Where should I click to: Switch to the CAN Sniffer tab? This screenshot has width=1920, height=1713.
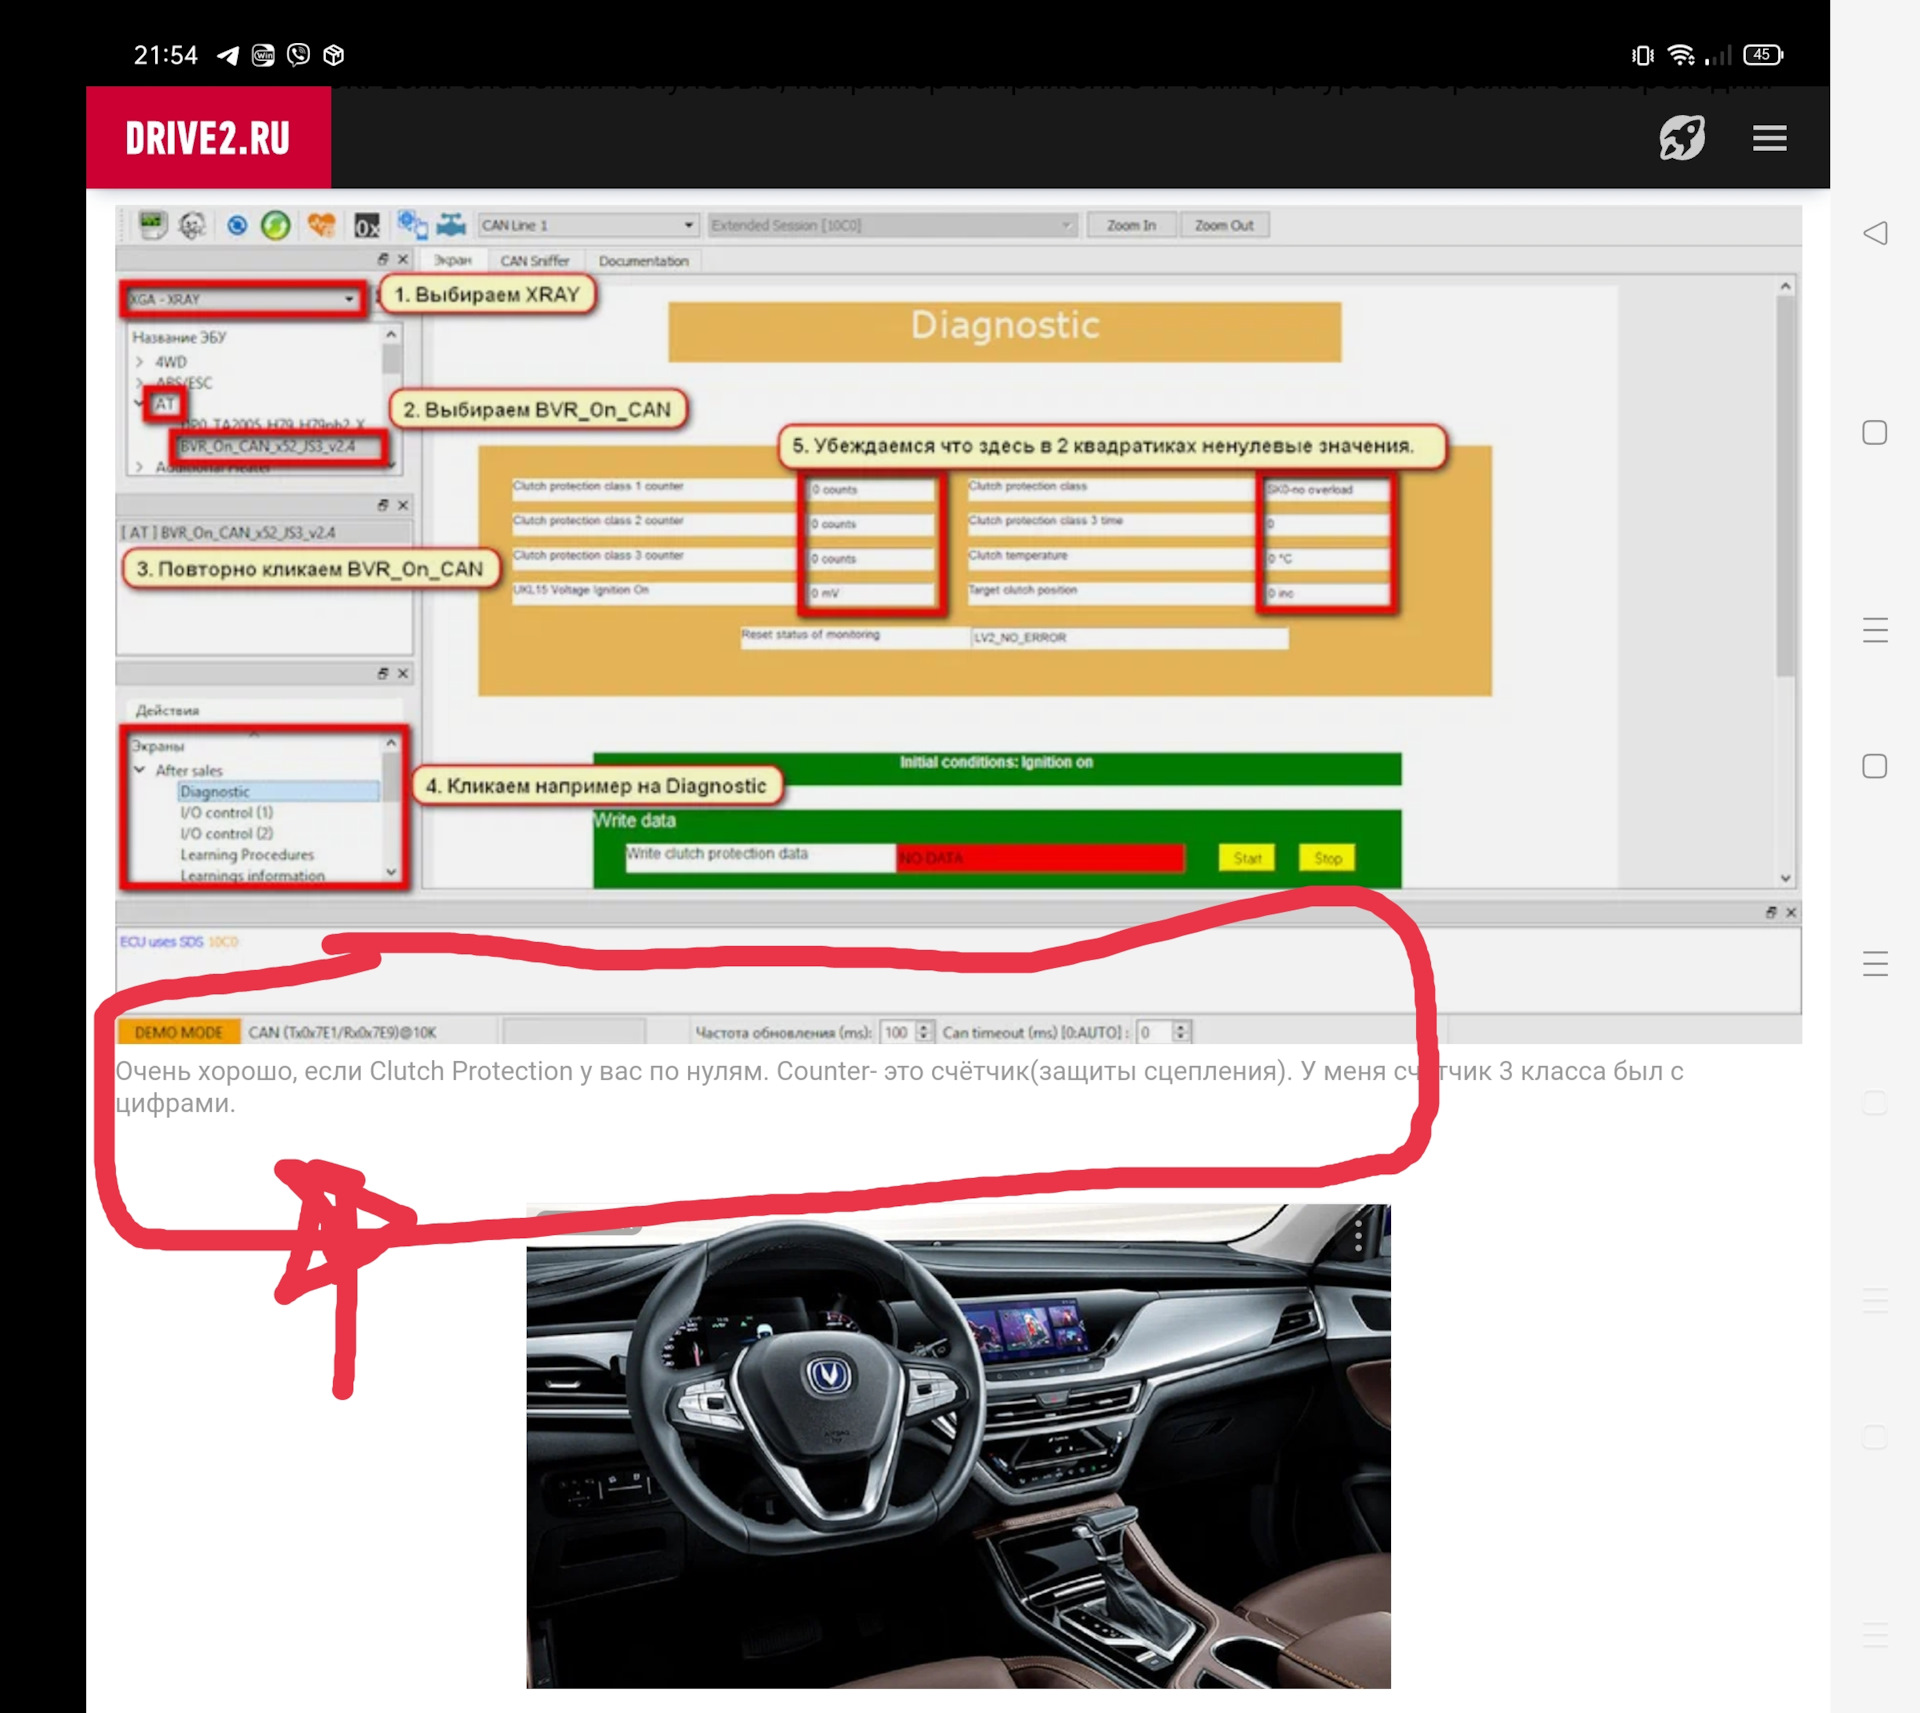point(534,261)
